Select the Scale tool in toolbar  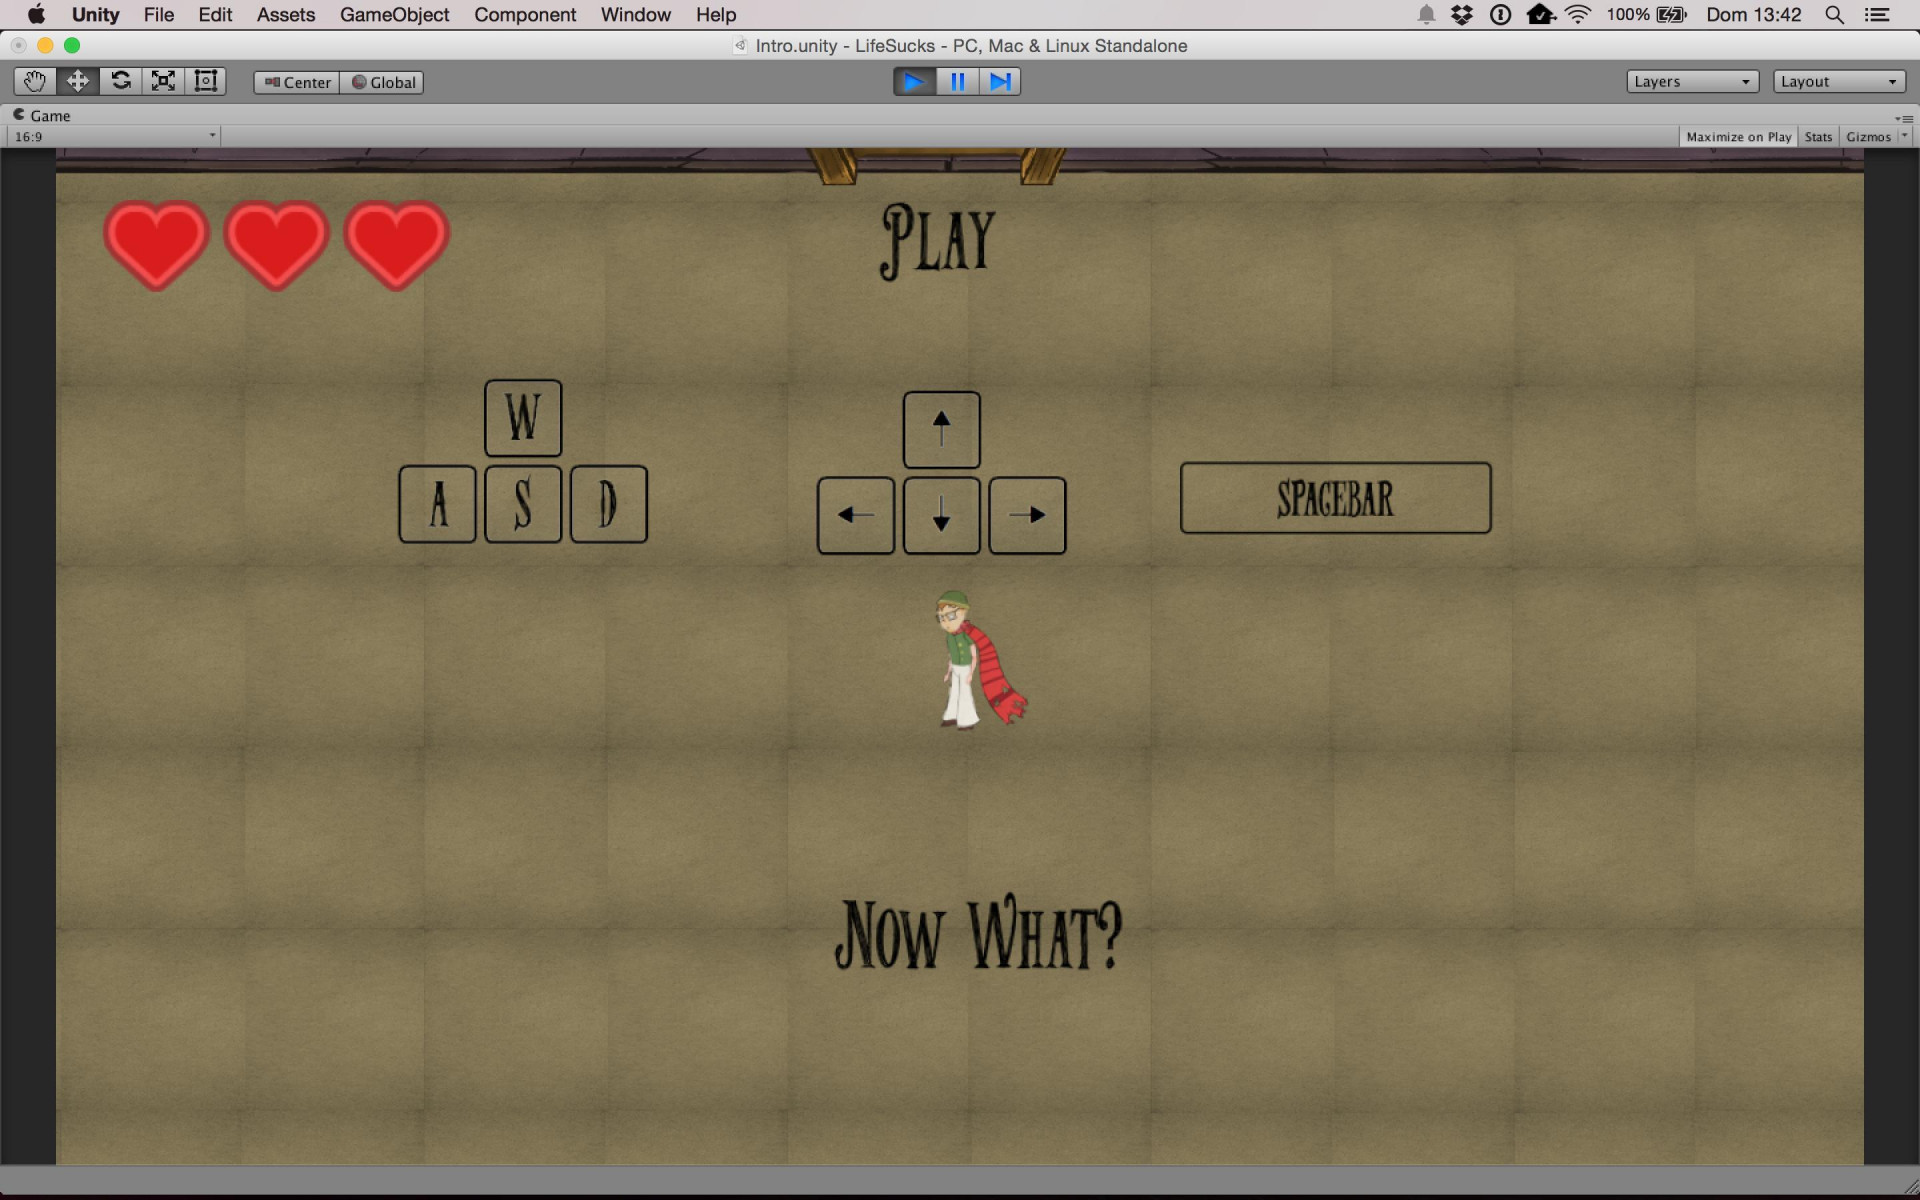point(163,81)
